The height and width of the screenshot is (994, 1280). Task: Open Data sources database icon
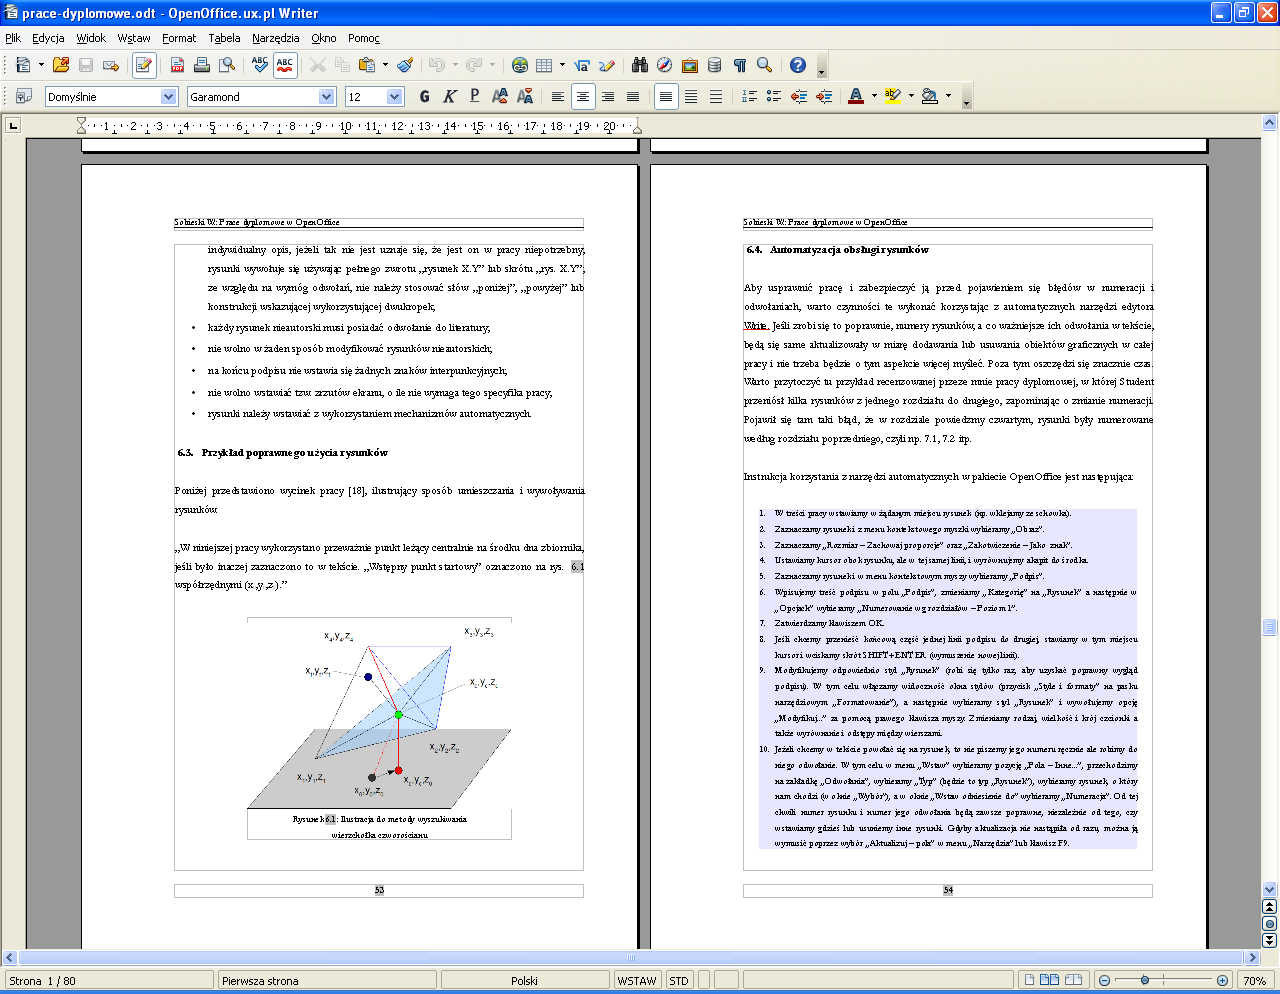tap(715, 65)
